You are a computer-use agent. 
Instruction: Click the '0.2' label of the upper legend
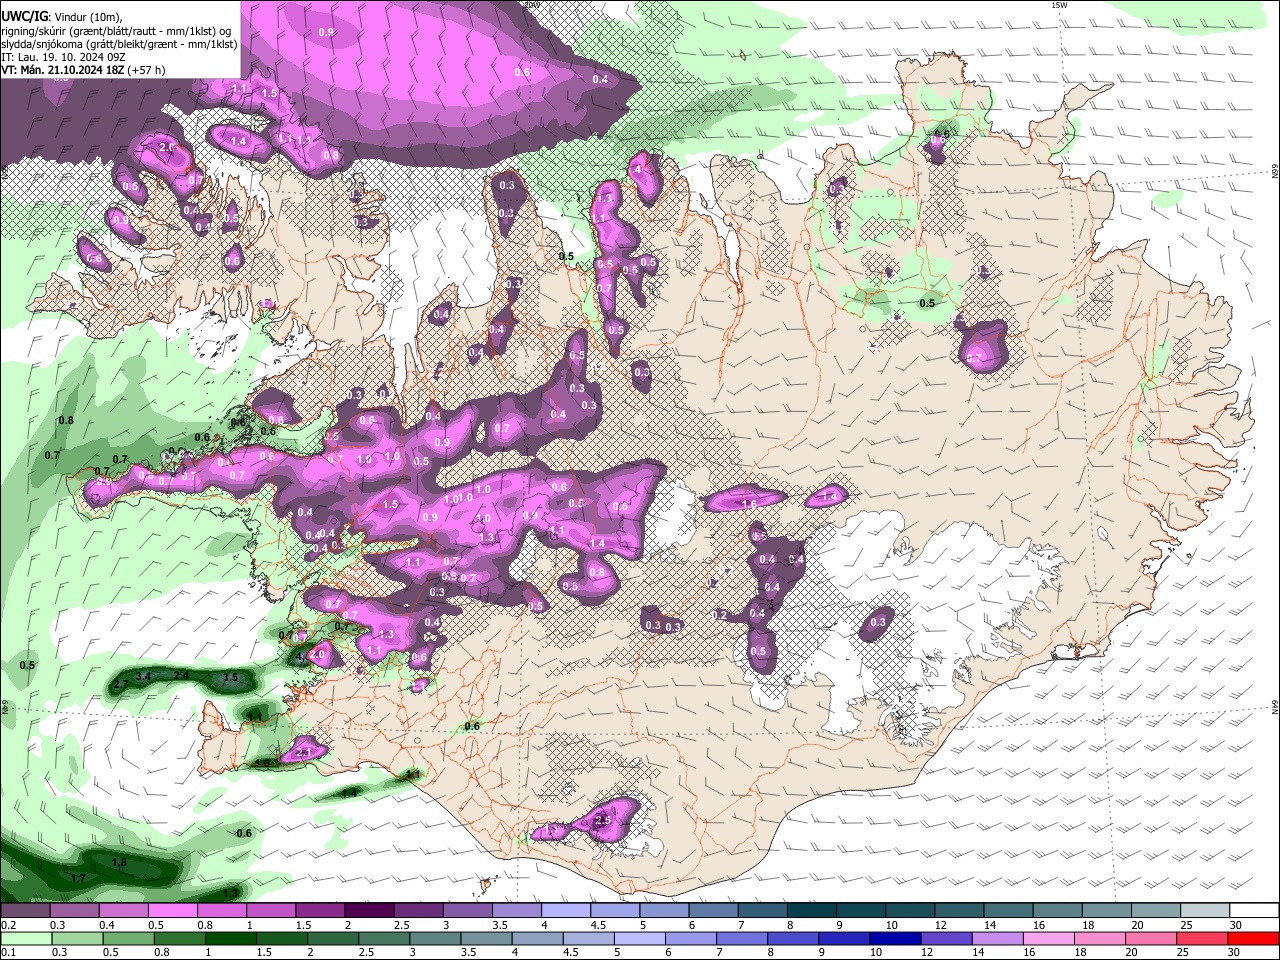coord(8,925)
